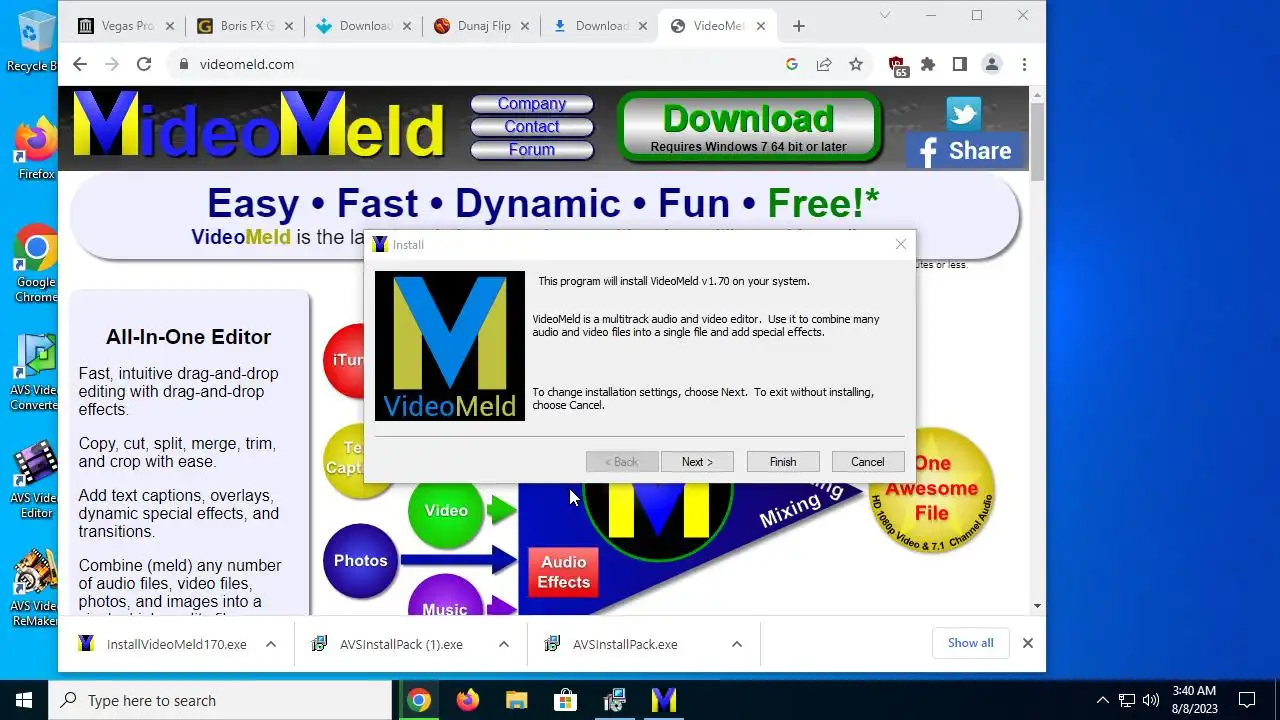Click Next in the VideoMeld installer
This screenshot has width=1280, height=720.
click(x=697, y=462)
